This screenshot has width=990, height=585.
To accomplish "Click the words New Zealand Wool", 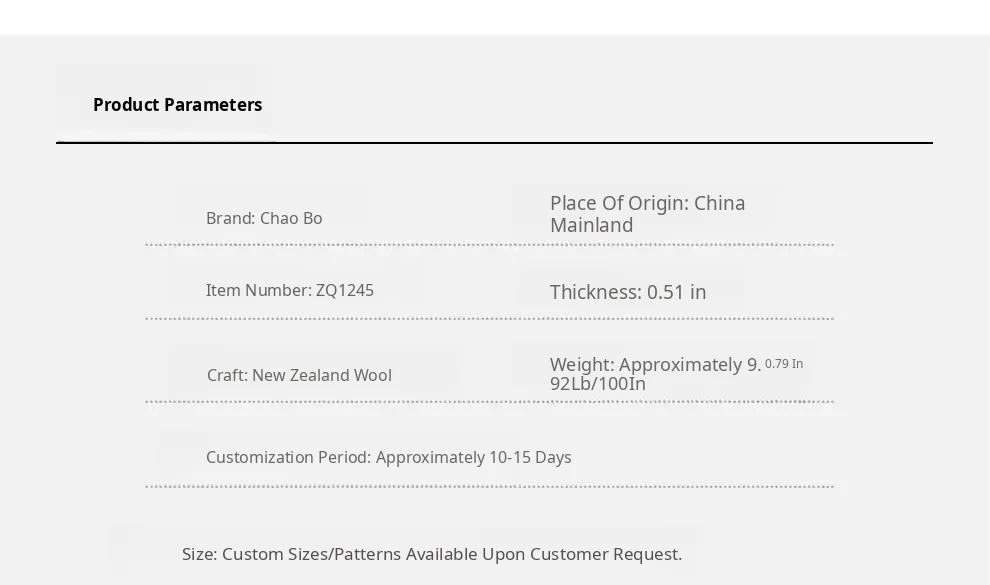I will [x=322, y=375].
